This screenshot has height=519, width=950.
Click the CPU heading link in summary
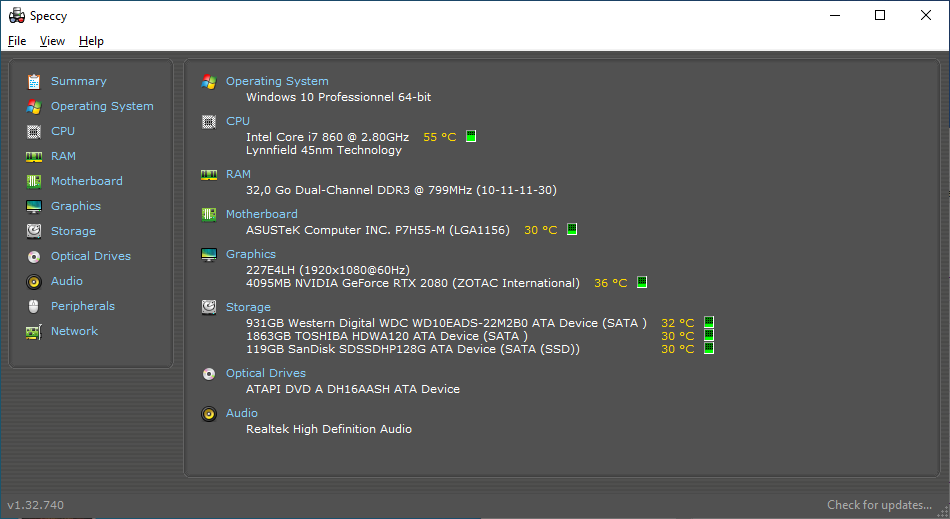tap(238, 121)
